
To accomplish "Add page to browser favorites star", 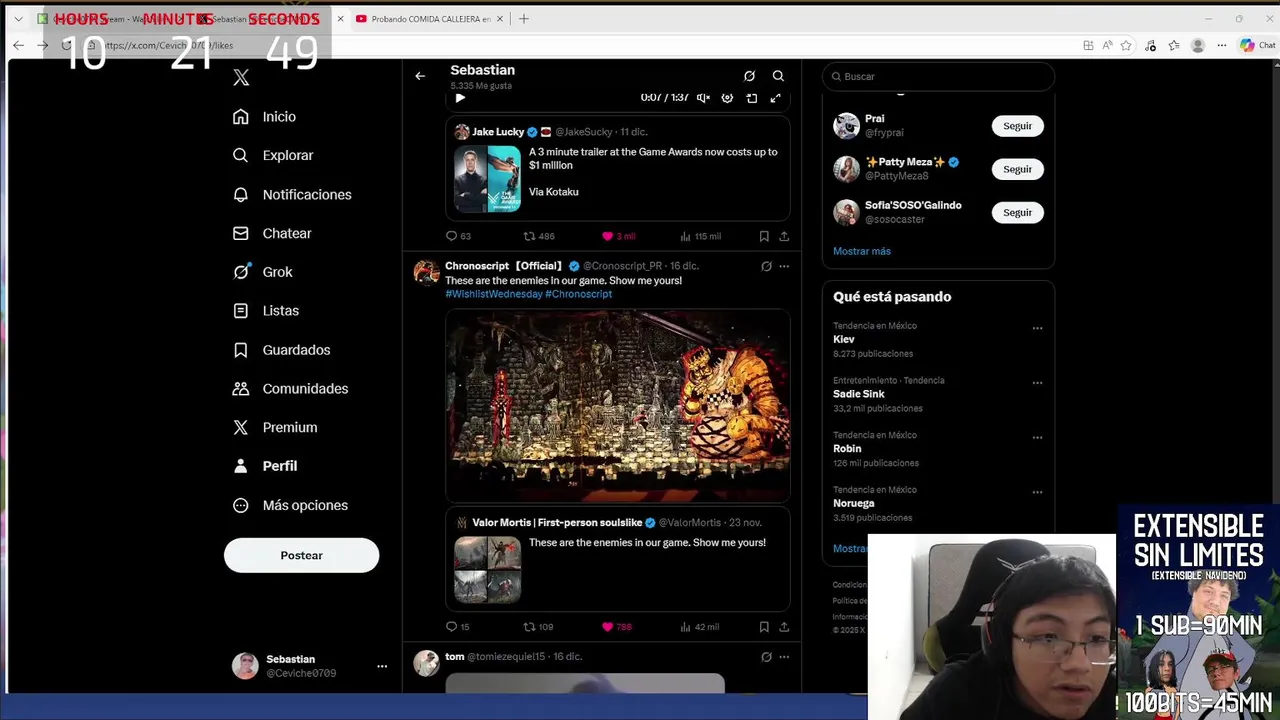I will 1126,45.
